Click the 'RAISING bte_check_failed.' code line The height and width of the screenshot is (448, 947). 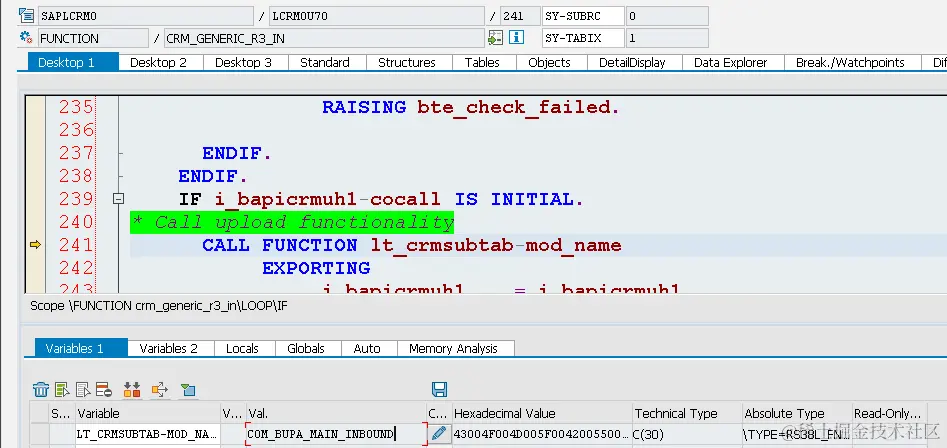coord(470,107)
